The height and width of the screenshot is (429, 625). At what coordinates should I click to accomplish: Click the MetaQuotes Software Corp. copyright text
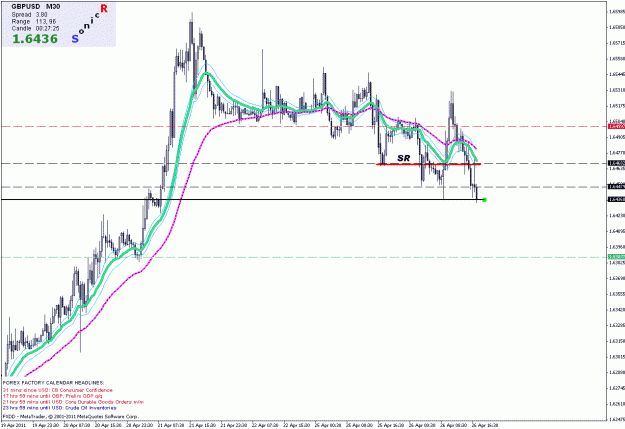click(x=70, y=417)
